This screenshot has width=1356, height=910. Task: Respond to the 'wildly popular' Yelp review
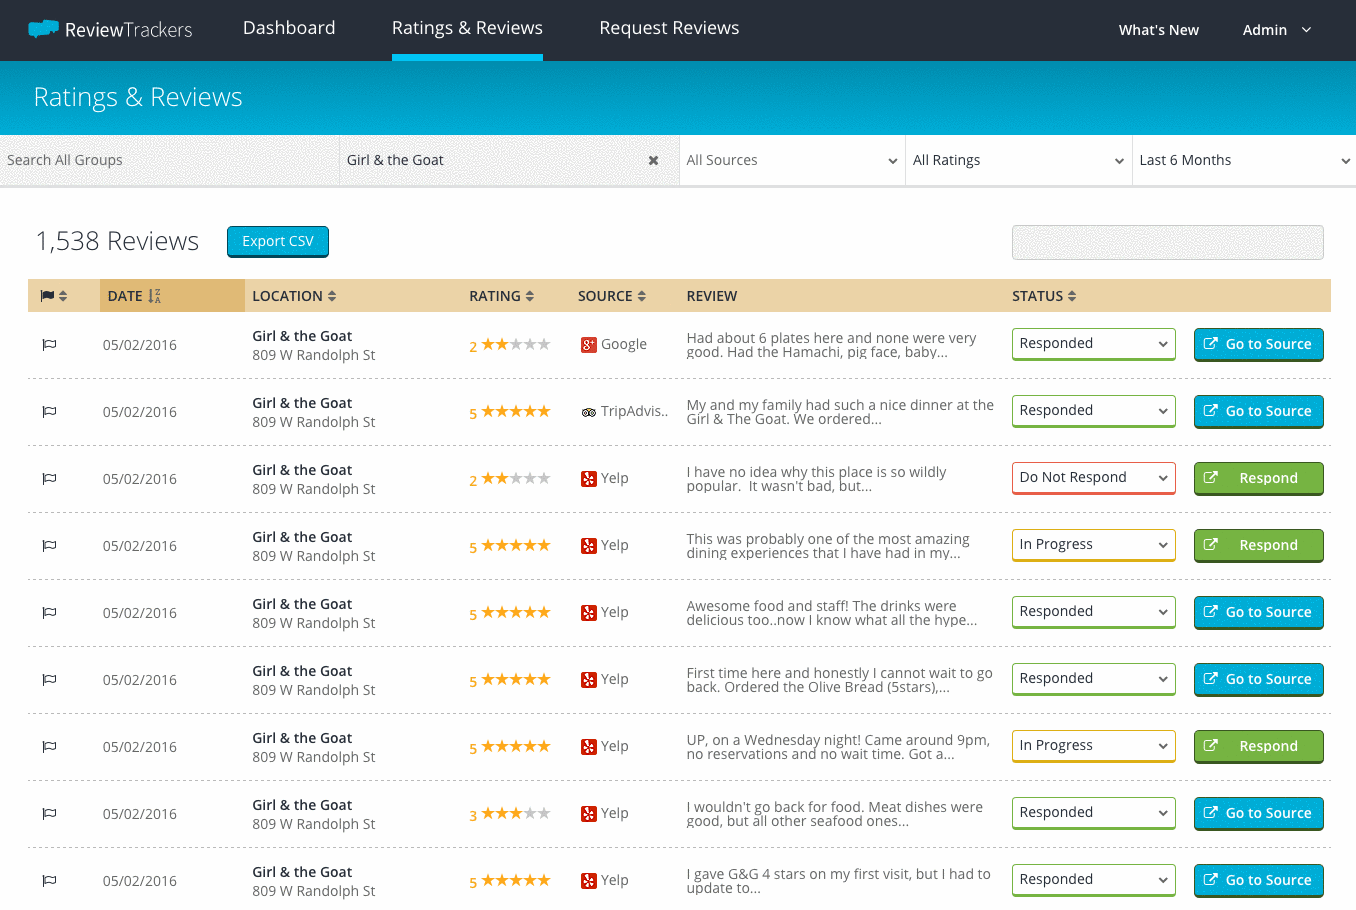pyautogui.click(x=1258, y=478)
